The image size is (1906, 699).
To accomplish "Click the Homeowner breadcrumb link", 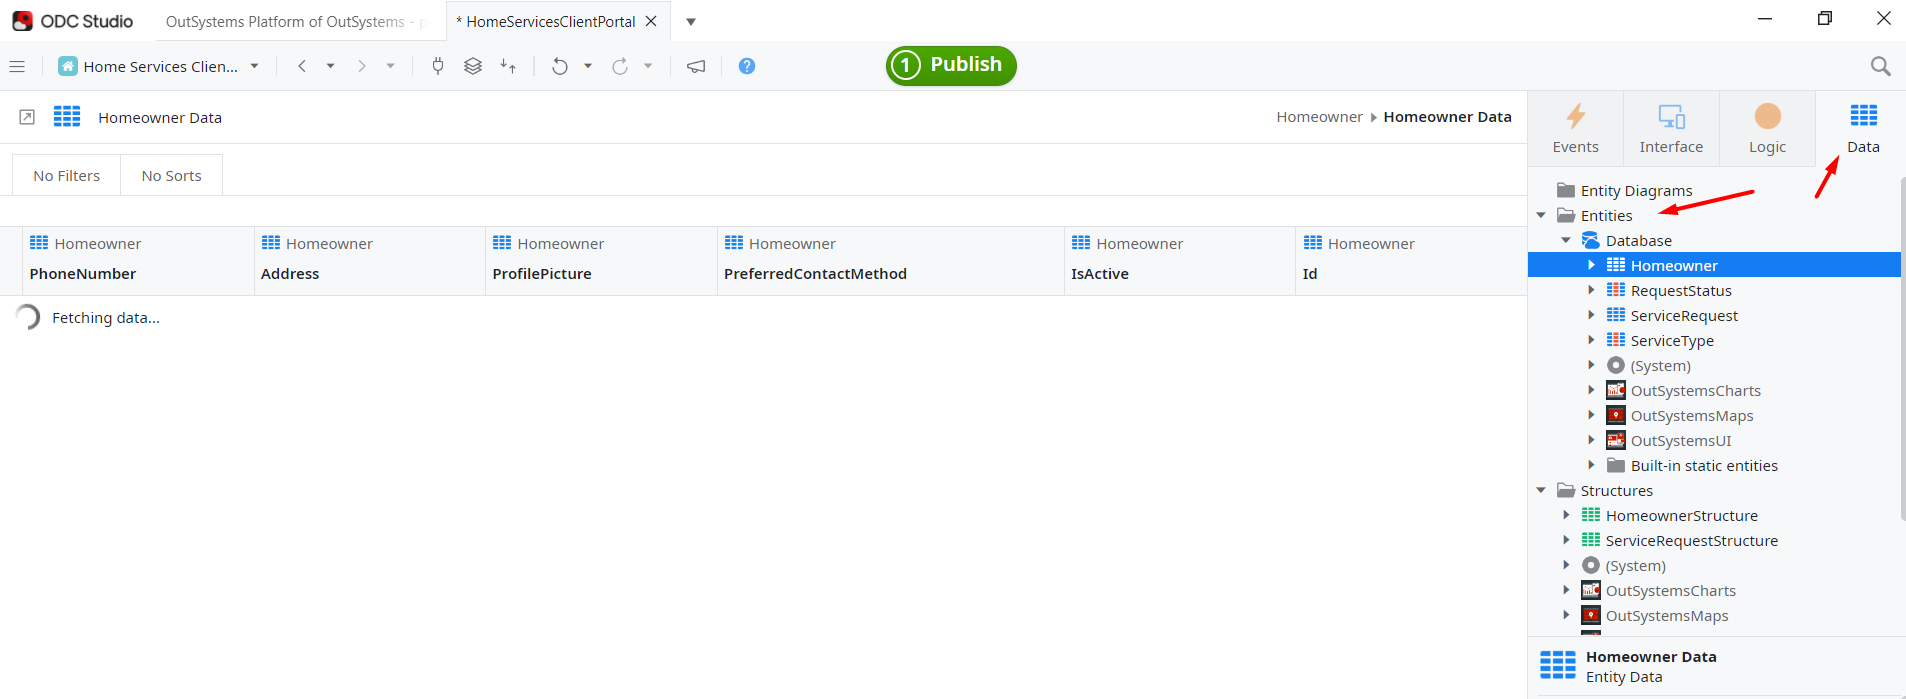I will pyautogui.click(x=1319, y=117).
